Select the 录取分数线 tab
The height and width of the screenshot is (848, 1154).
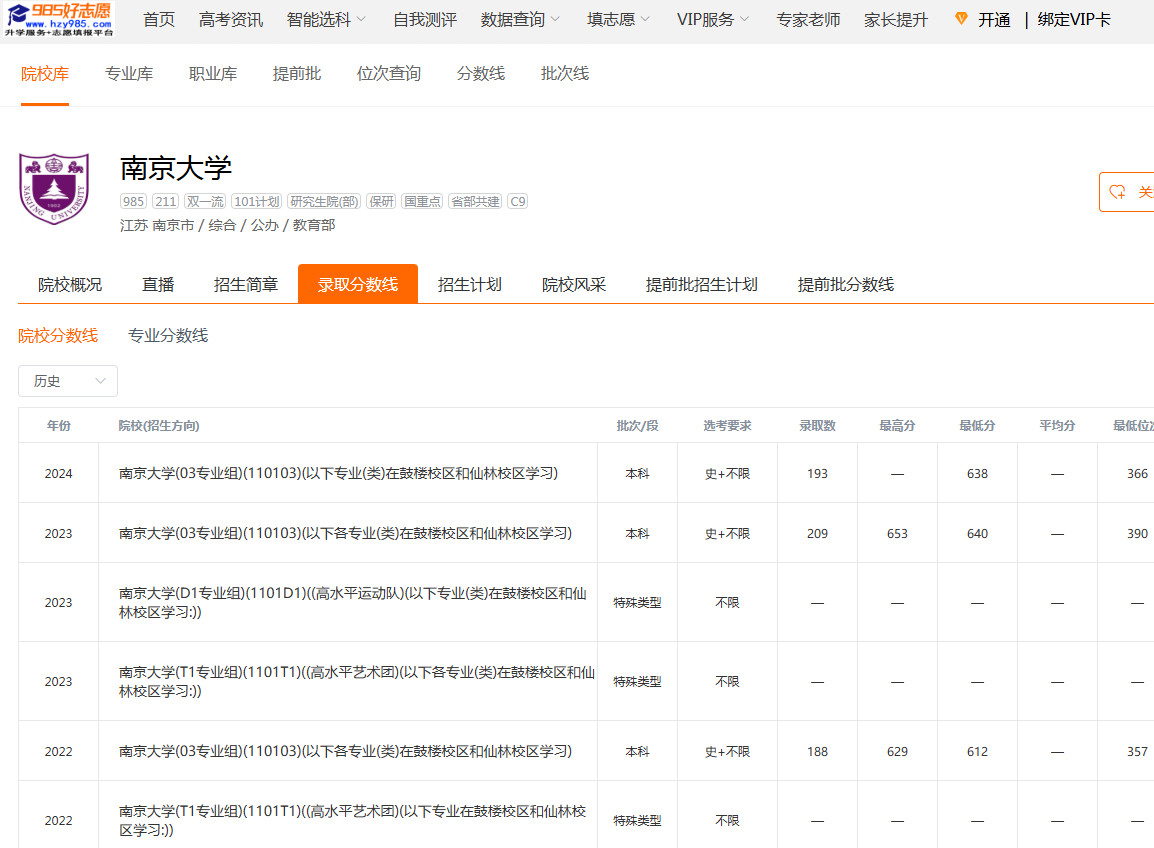pyautogui.click(x=358, y=284)
